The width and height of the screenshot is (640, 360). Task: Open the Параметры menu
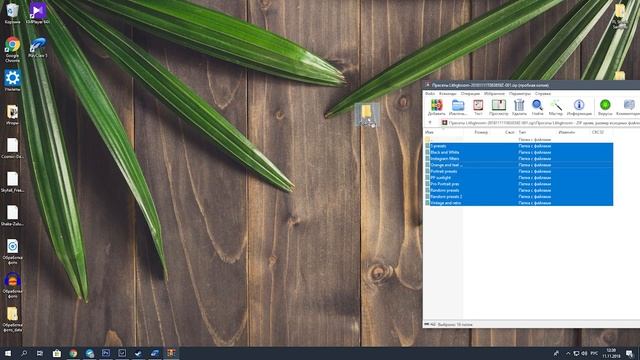coord(520,93)
